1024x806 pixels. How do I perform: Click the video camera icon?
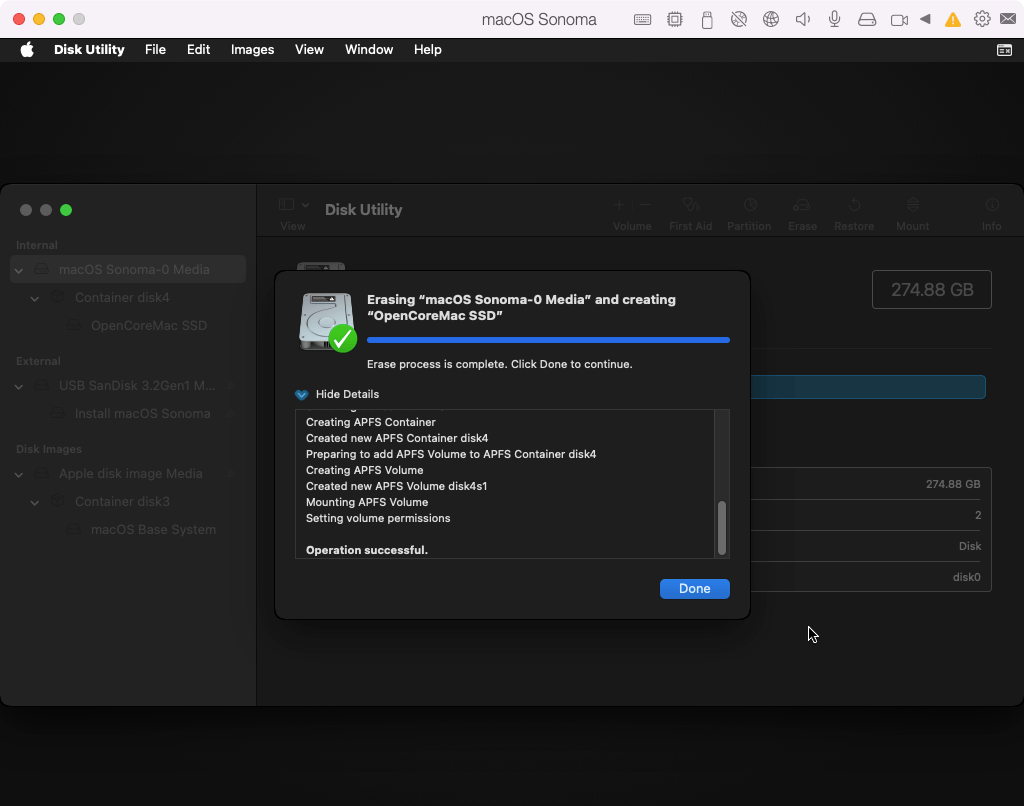click(898, 19)
